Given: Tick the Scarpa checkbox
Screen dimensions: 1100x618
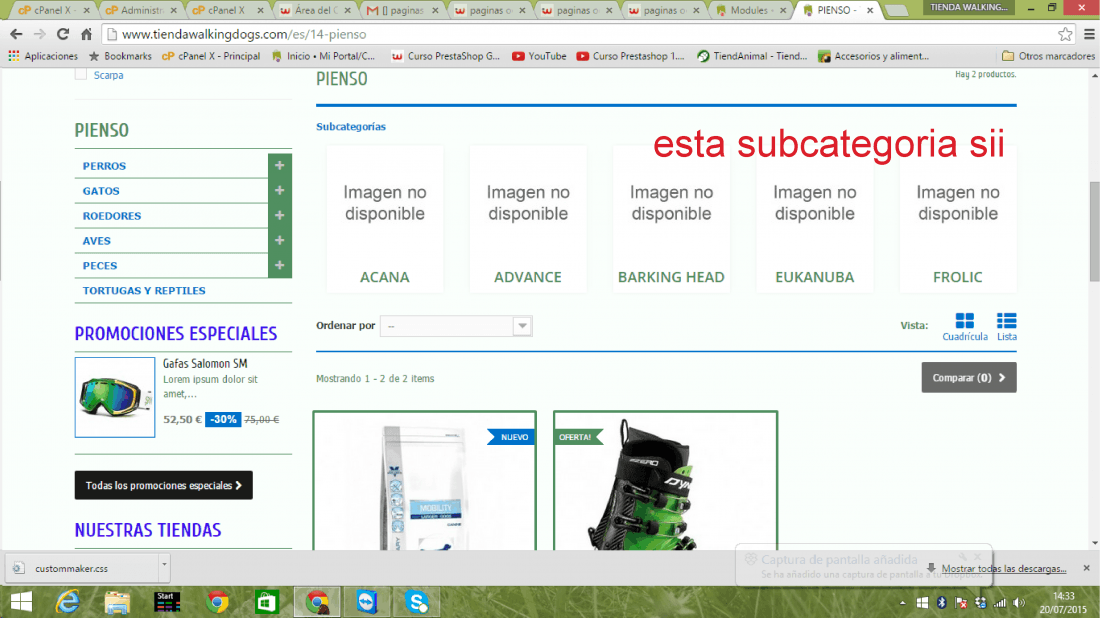Looking at the screenshot, I should coord(81,74).
